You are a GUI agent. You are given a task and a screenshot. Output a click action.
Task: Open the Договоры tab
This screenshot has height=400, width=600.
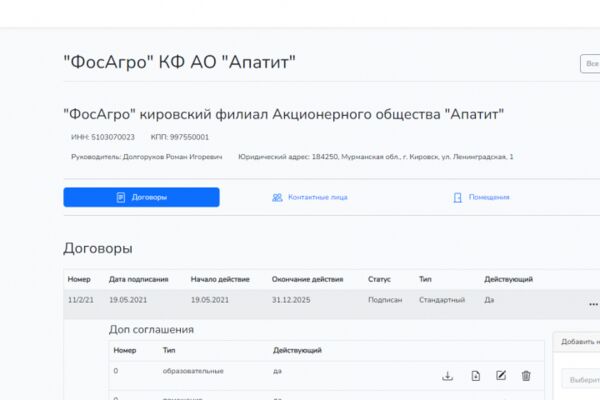tap(141, 197)
